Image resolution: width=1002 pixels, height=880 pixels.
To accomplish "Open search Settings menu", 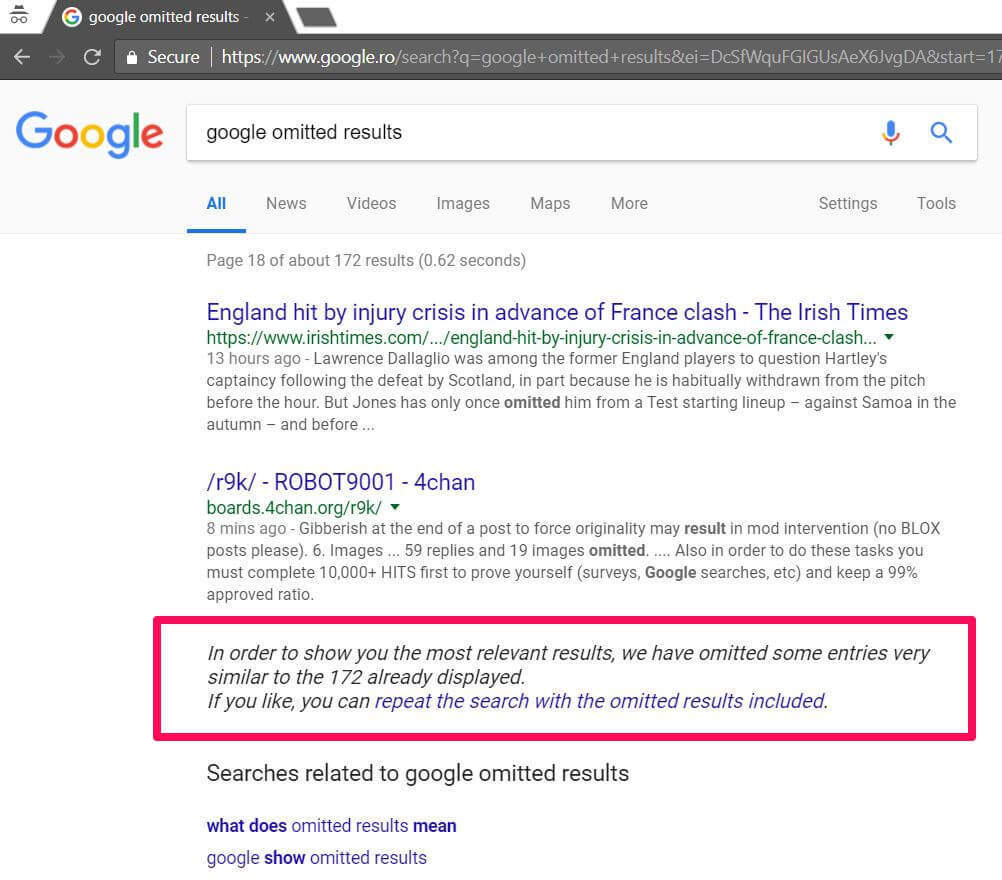I will tap(848, 203).
